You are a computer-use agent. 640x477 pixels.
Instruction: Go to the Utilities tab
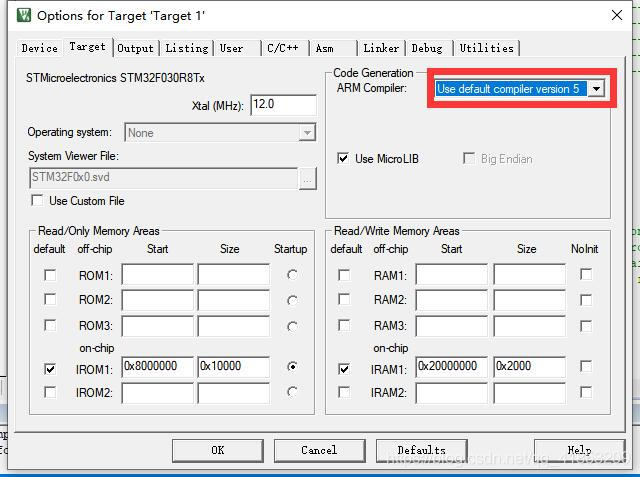[487, 48]
